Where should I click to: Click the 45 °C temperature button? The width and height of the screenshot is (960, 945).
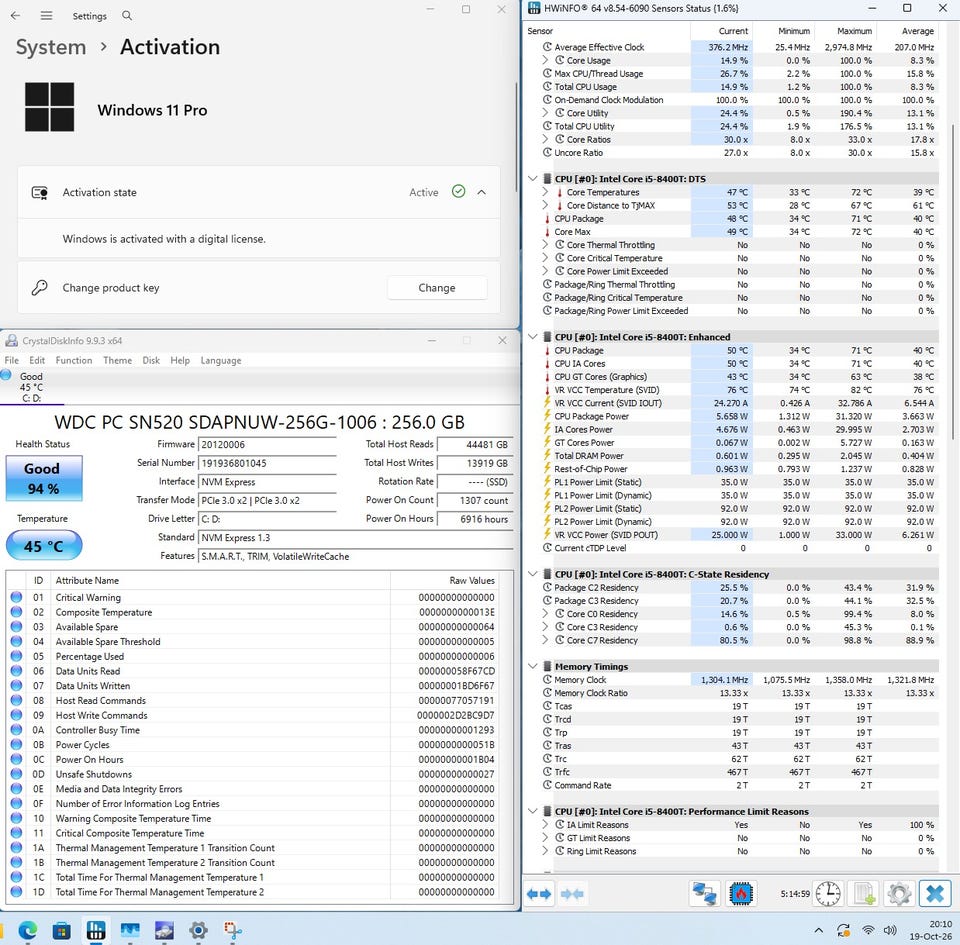[44, 546]
